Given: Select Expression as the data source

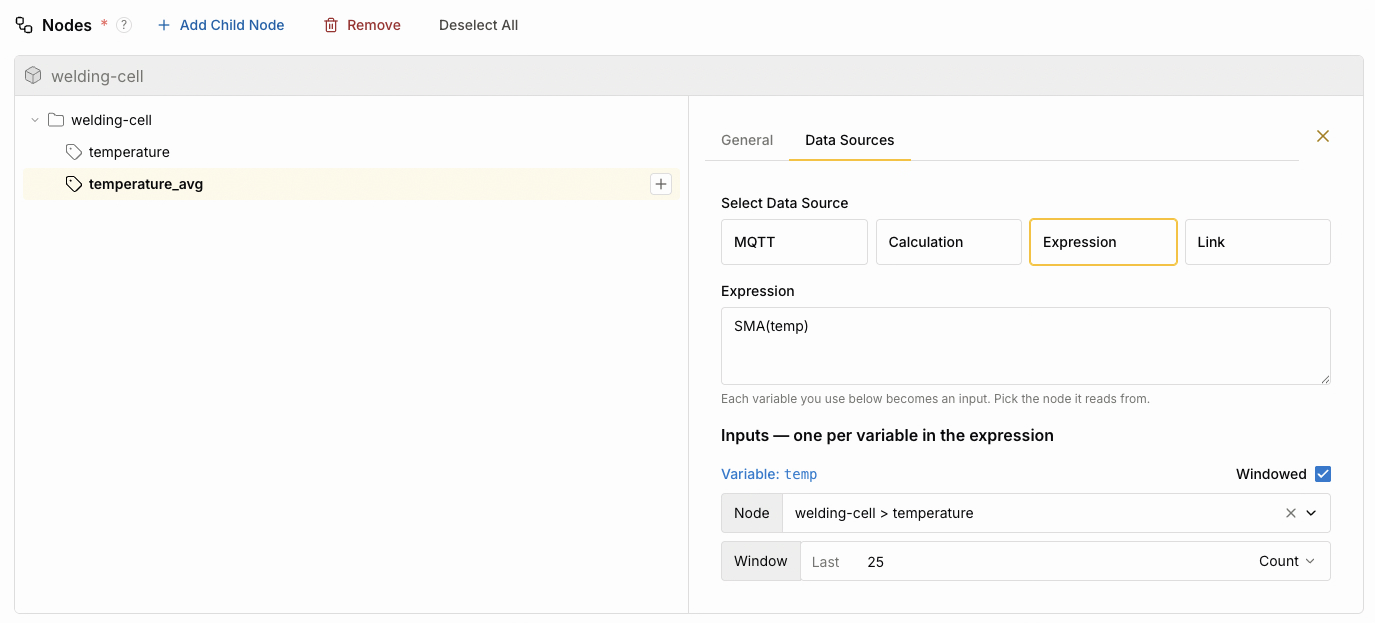Looking at the screenshot, I should [x=1103, y=242].
